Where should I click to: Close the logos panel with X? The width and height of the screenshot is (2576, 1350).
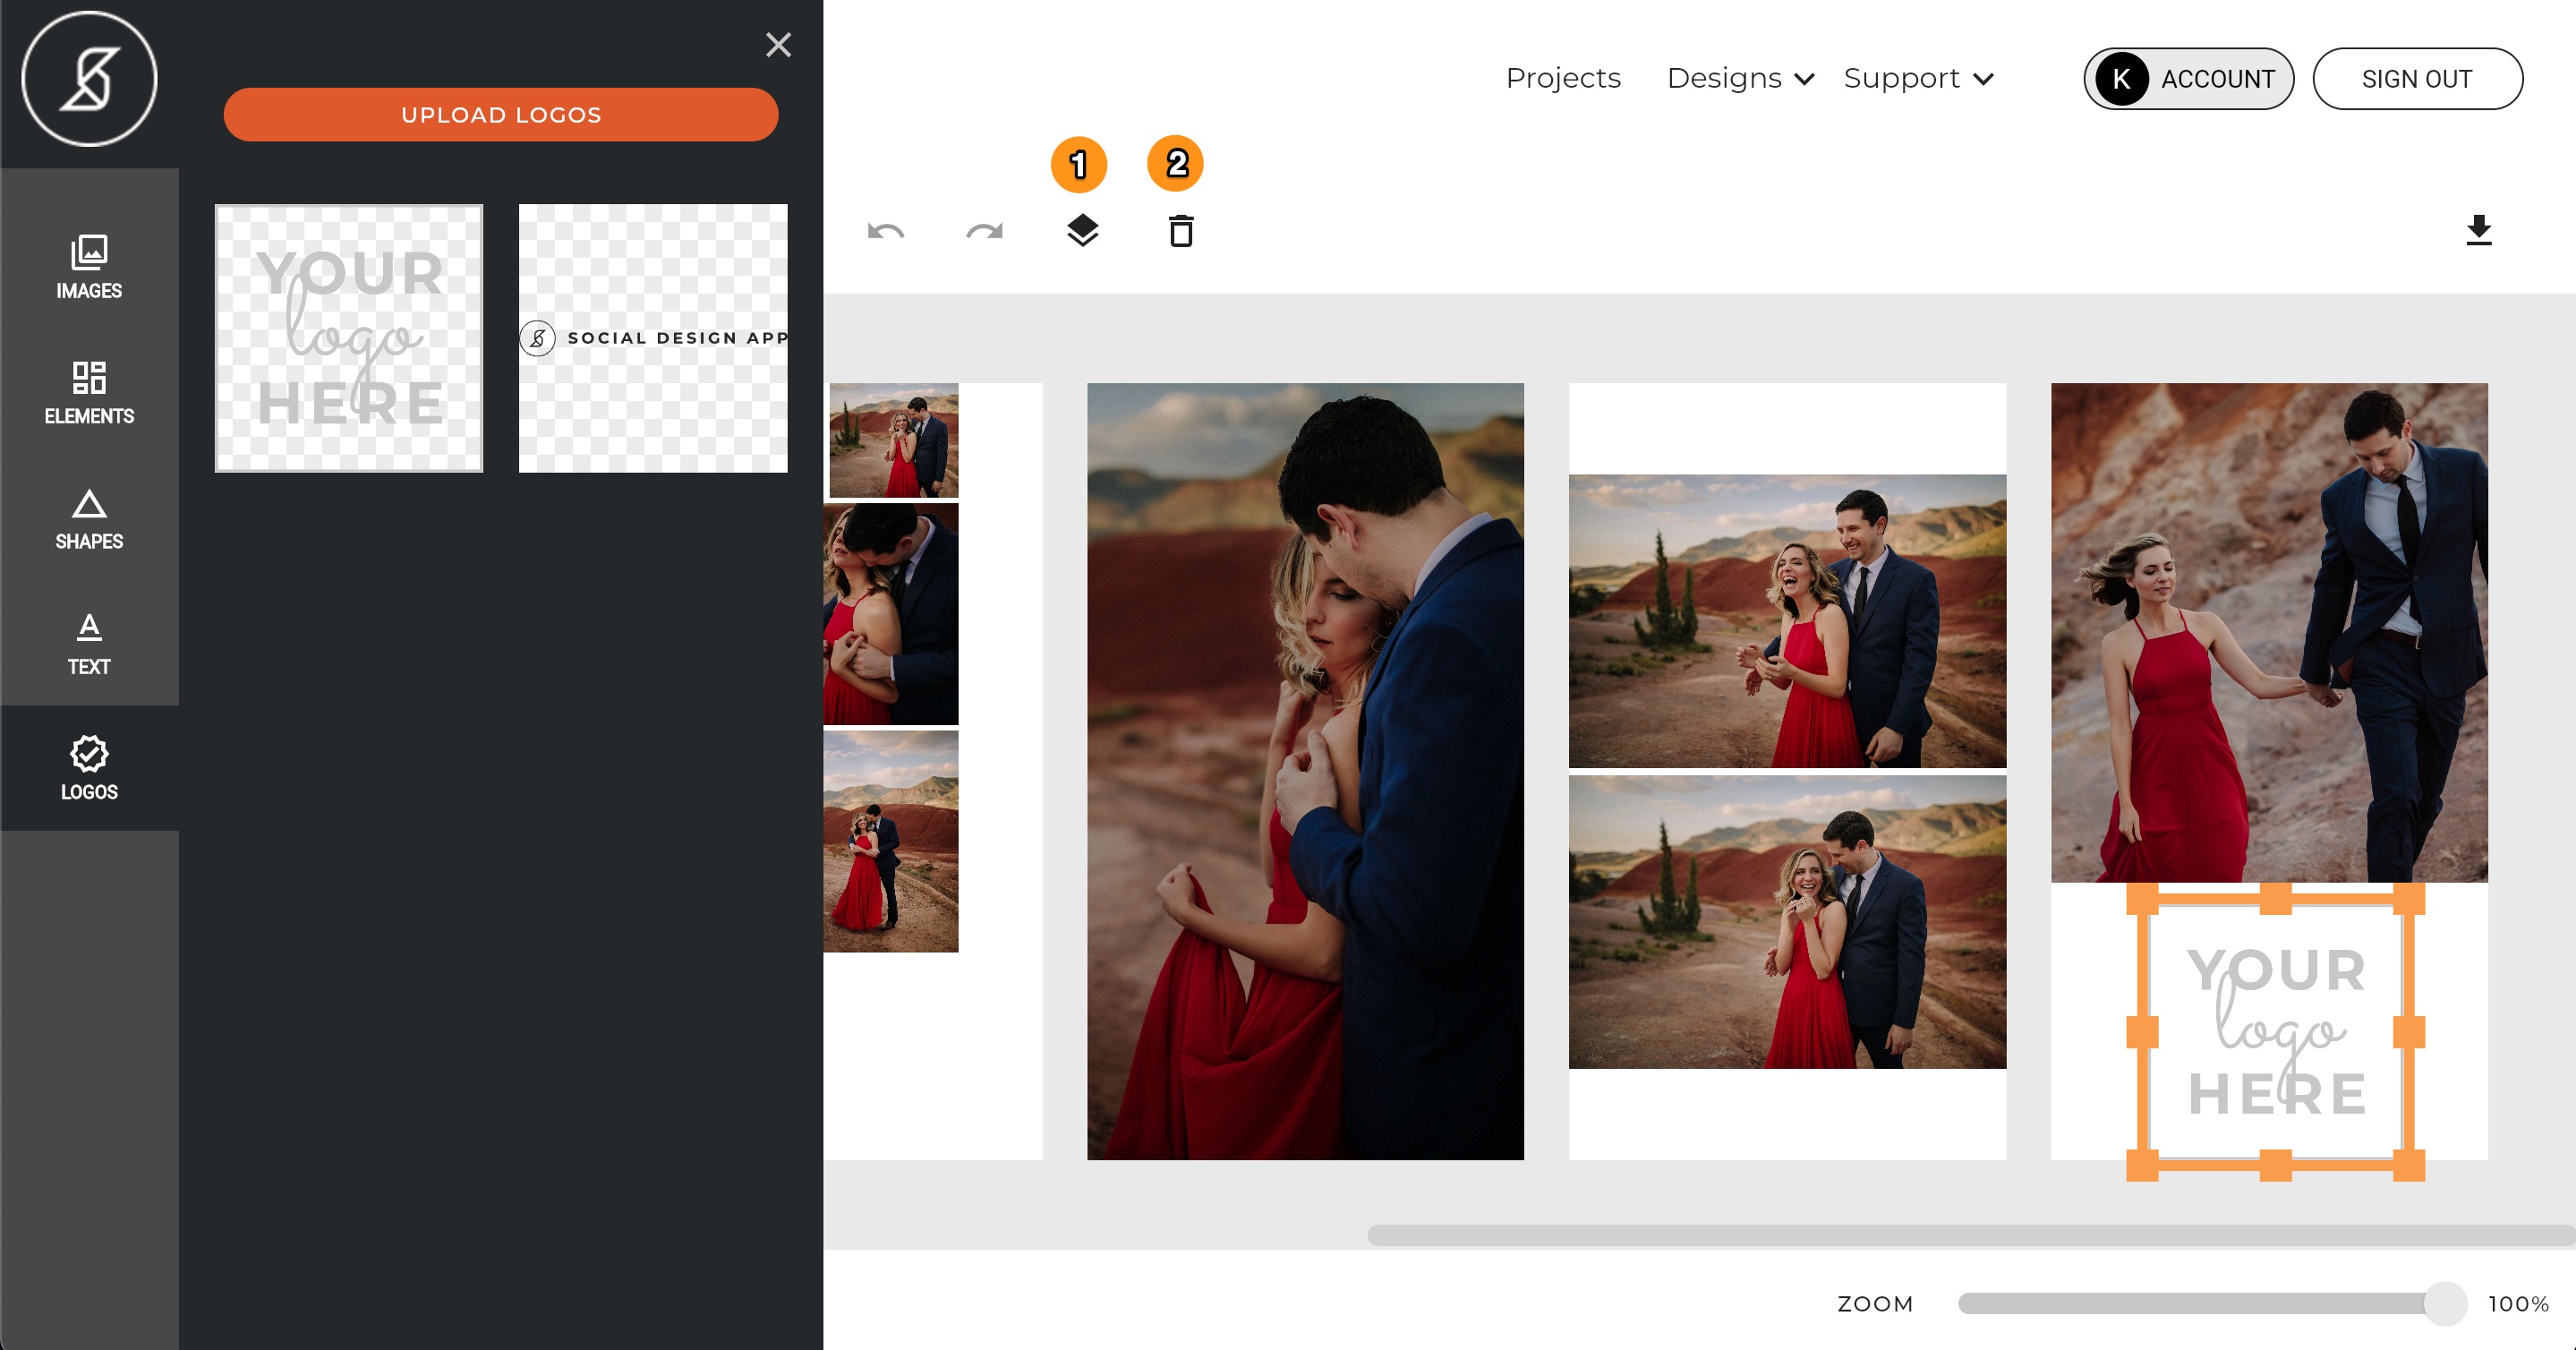click(x=778, y=45)
